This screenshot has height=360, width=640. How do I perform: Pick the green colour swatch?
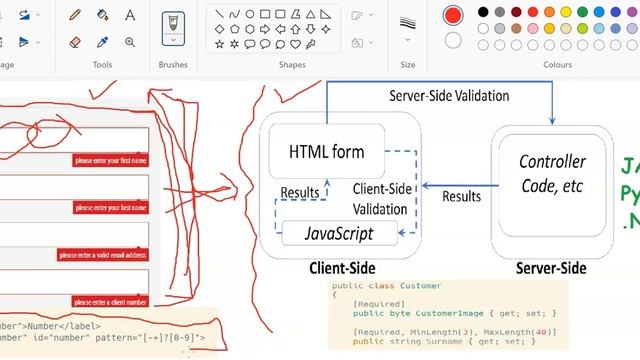coord(582,12)
